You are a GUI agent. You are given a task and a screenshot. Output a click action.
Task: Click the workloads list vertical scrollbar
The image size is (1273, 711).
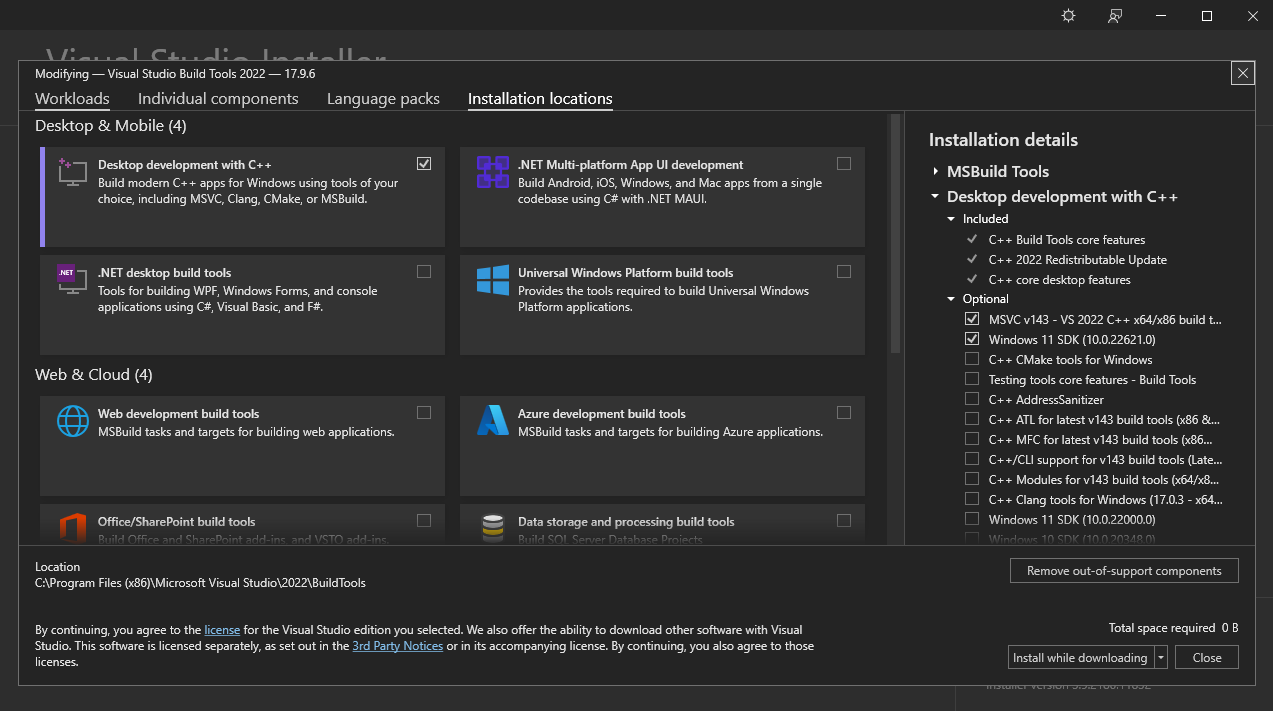[895, 235]
